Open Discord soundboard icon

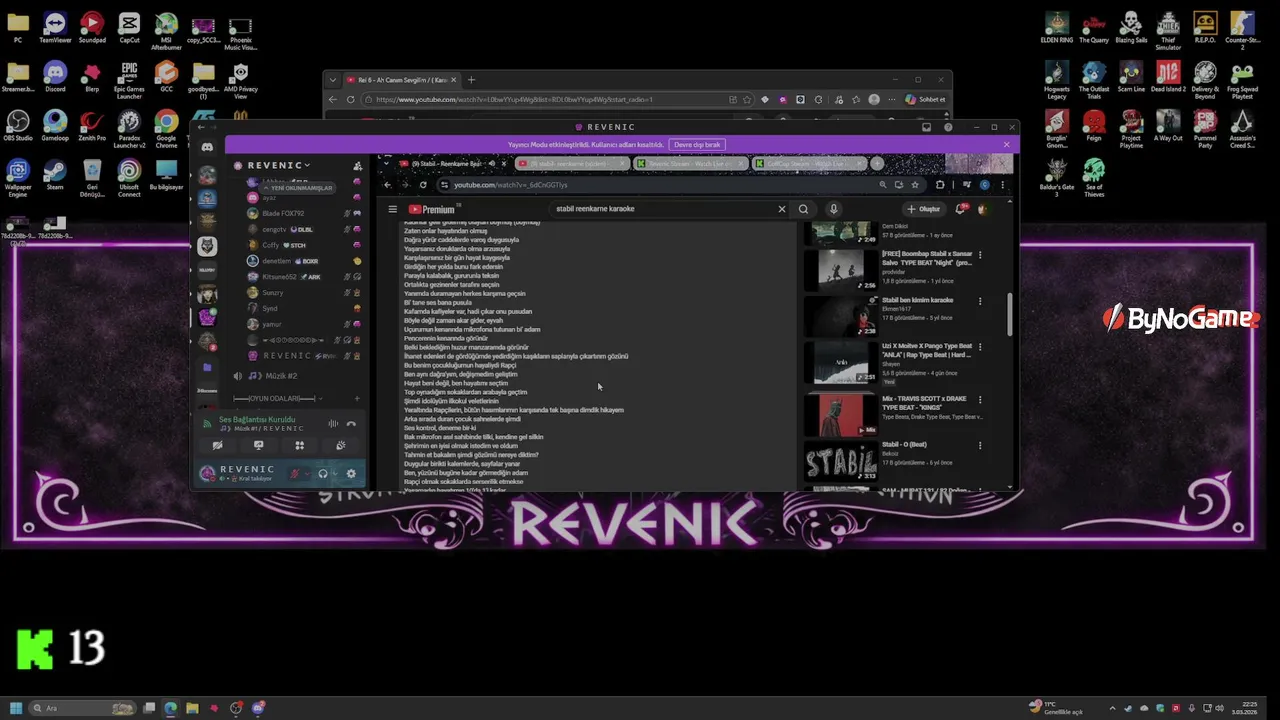click(x=340, y=446)
